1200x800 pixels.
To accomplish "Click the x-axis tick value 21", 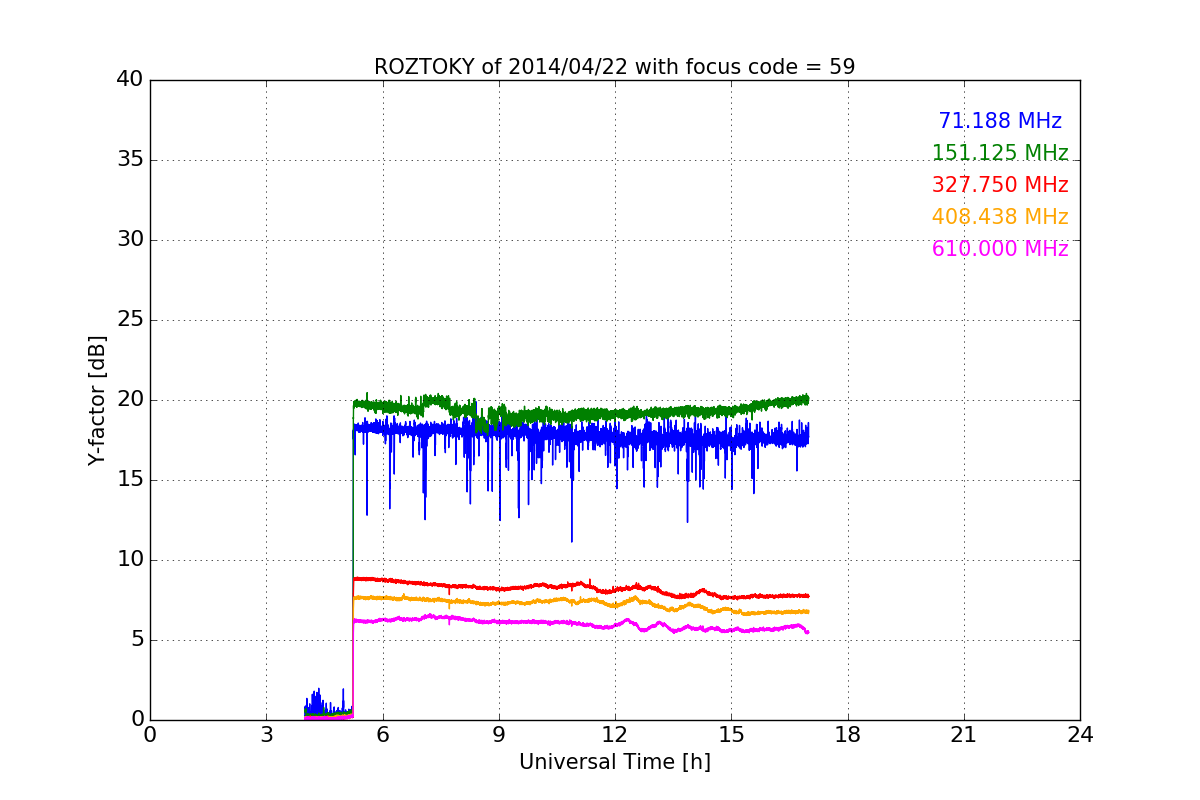I will 964,735.
